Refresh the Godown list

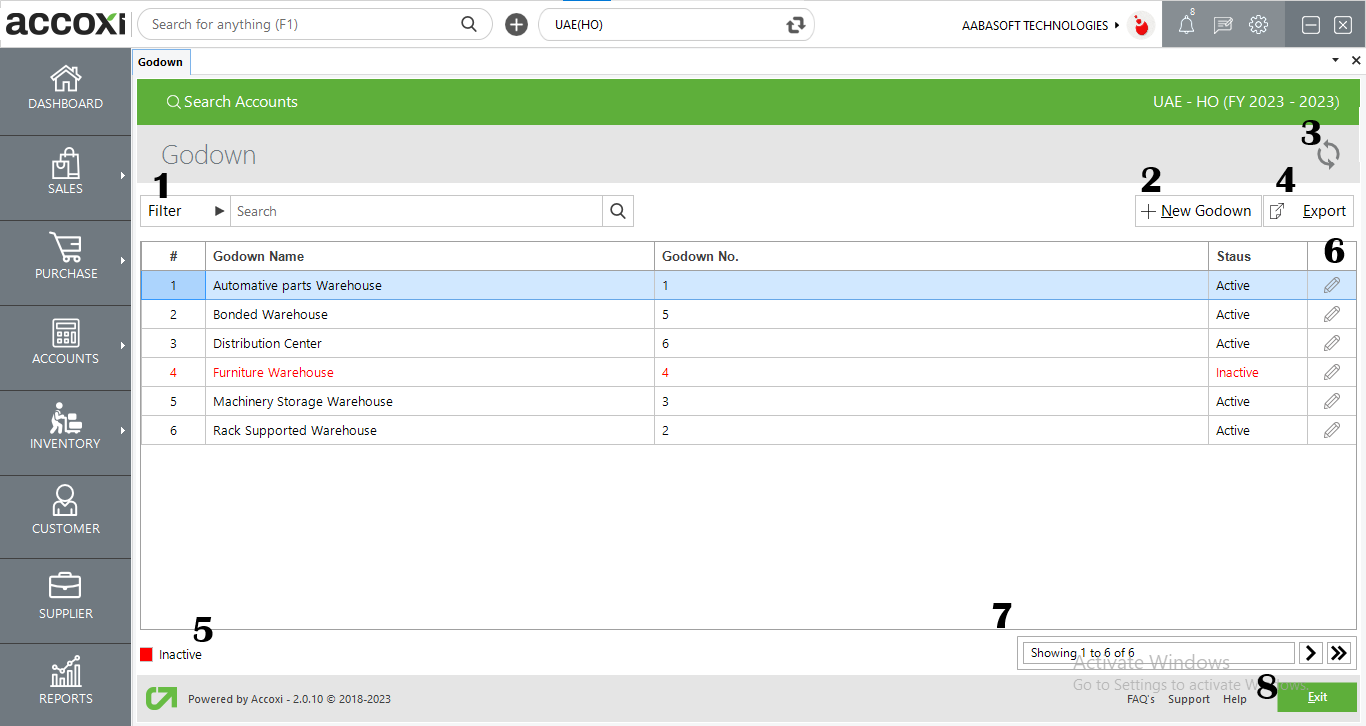1327,154
